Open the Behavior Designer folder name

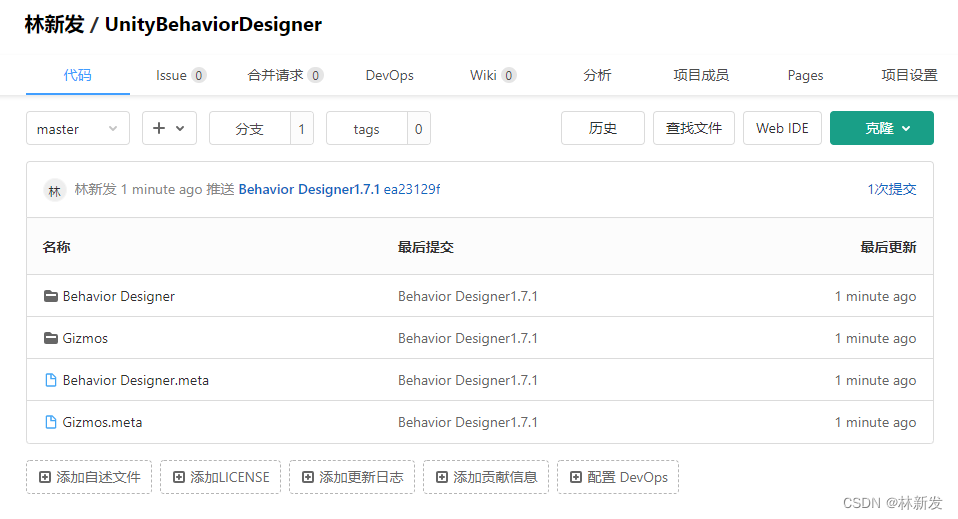coord(119,296)
